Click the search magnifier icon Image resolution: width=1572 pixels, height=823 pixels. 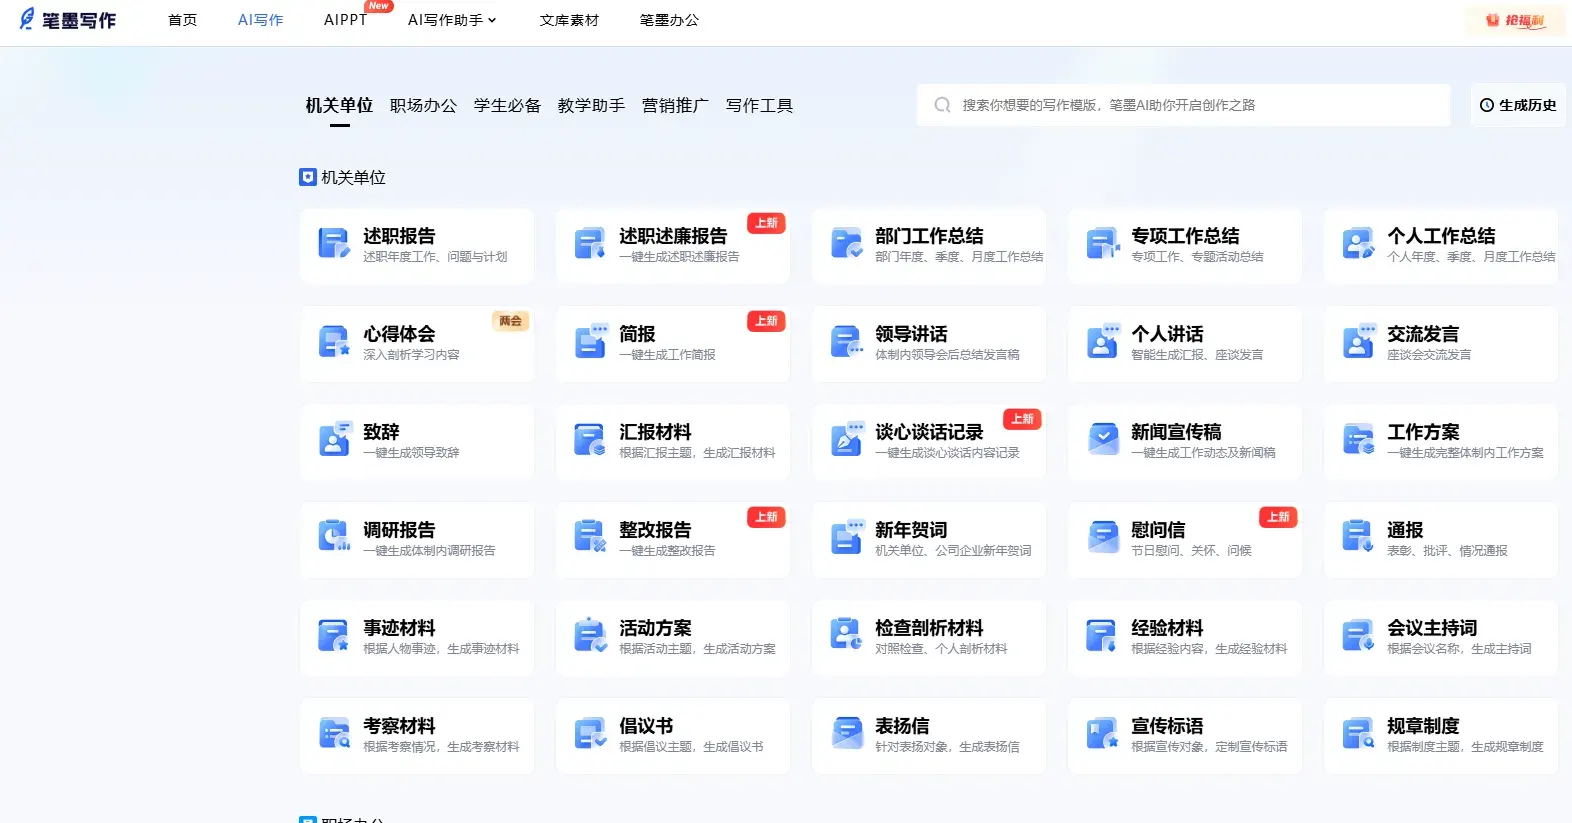click(x=942, y=105)
